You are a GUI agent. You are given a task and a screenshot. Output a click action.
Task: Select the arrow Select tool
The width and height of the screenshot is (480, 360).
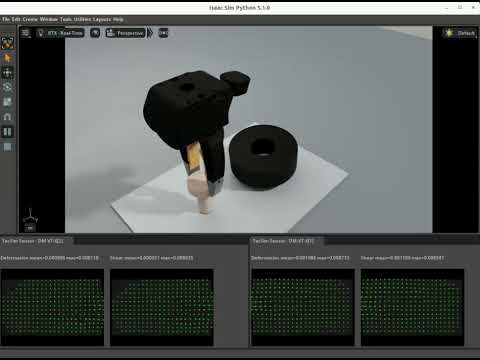pyautogui.click(x=7, y=58)
